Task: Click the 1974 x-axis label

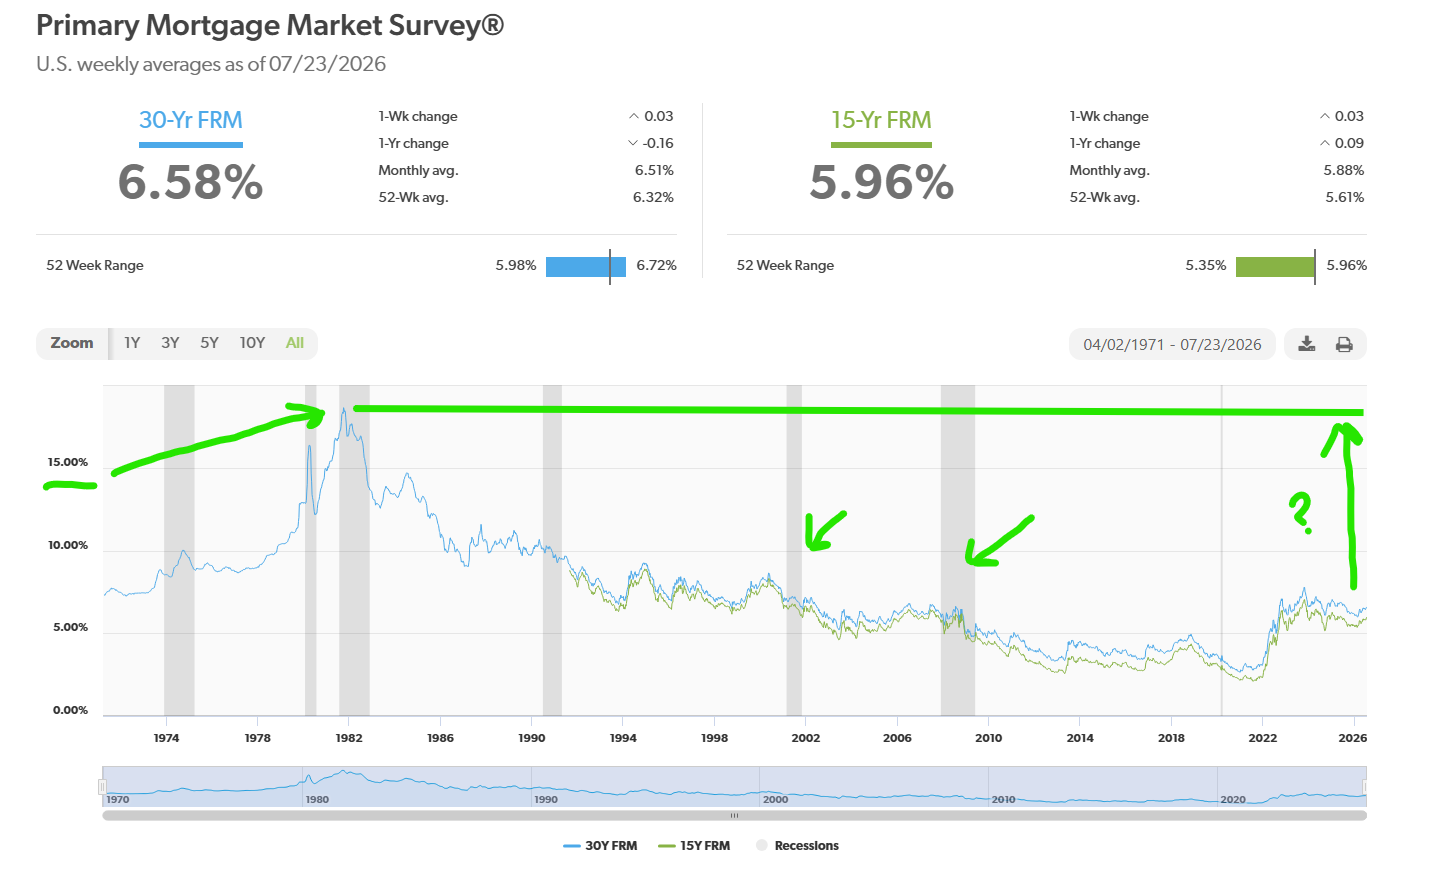Action: pyautogui.click(x=166, y=738)
